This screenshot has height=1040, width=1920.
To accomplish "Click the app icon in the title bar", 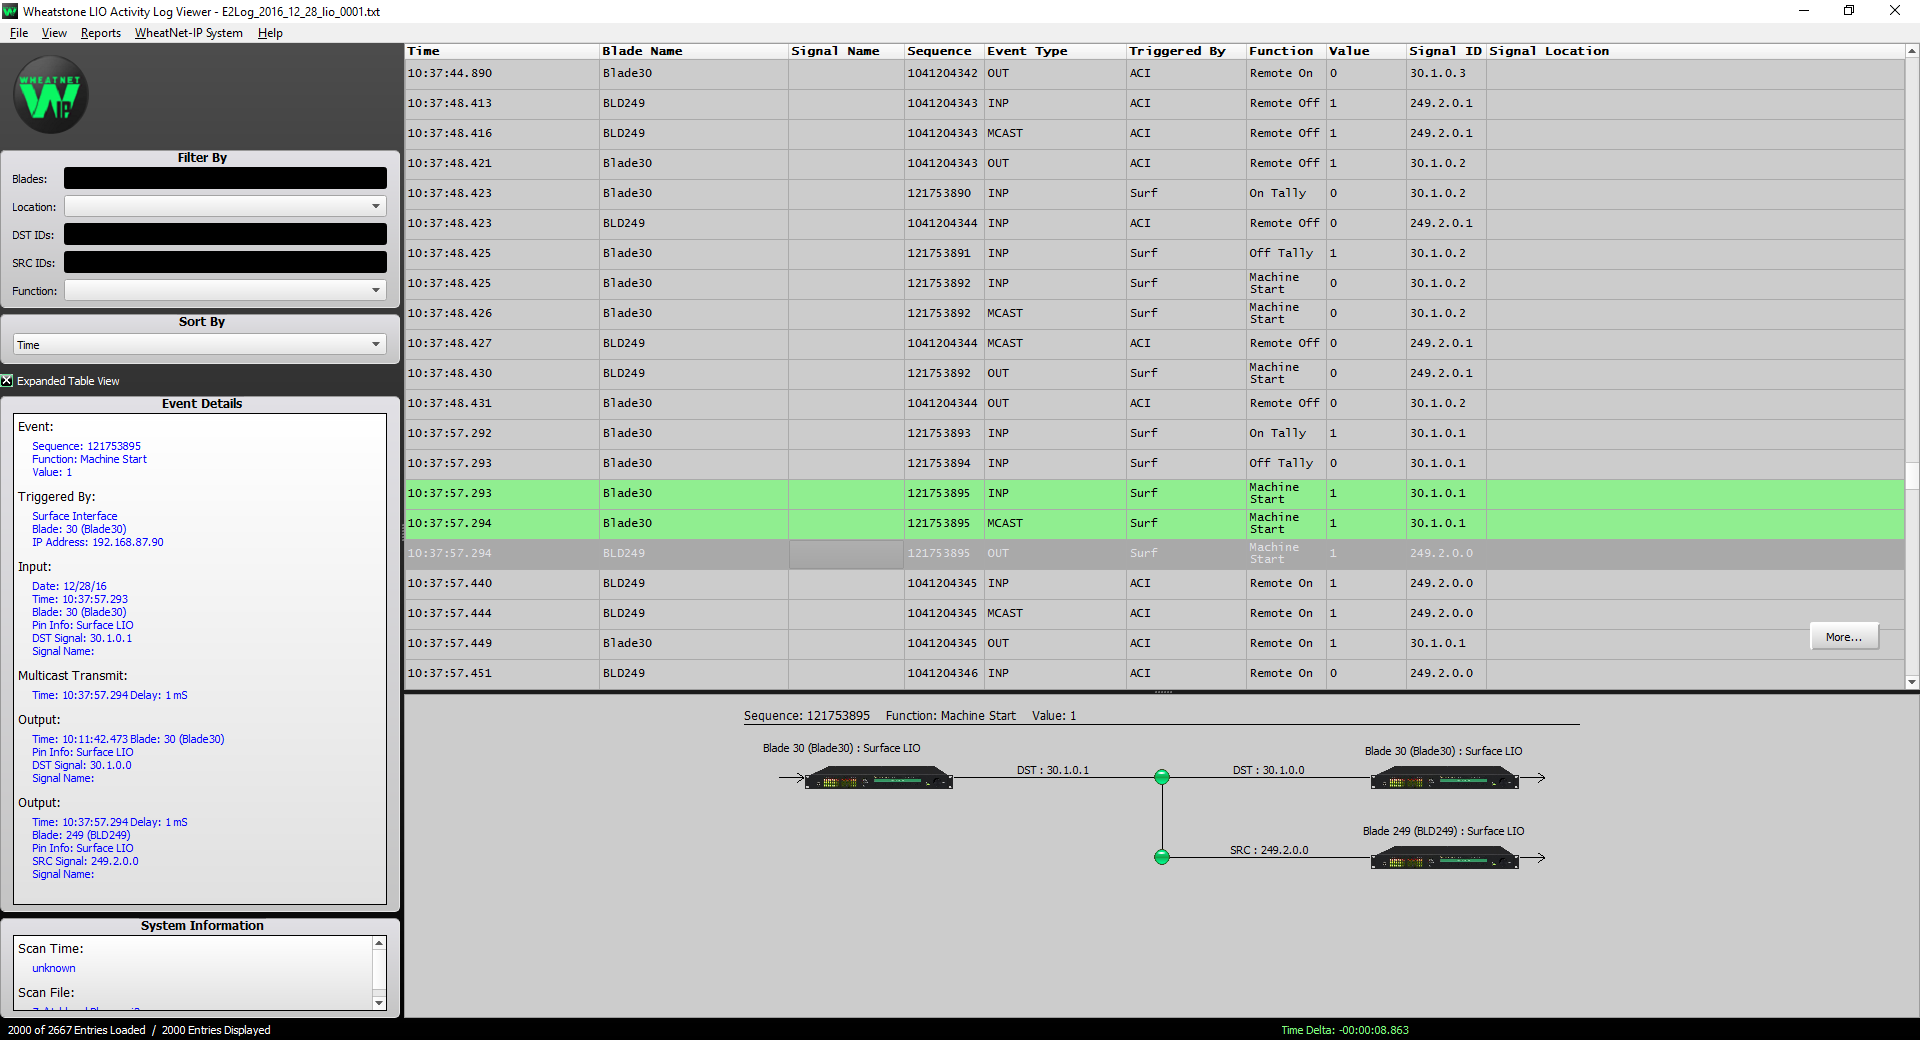I will (x=11, y=11).
